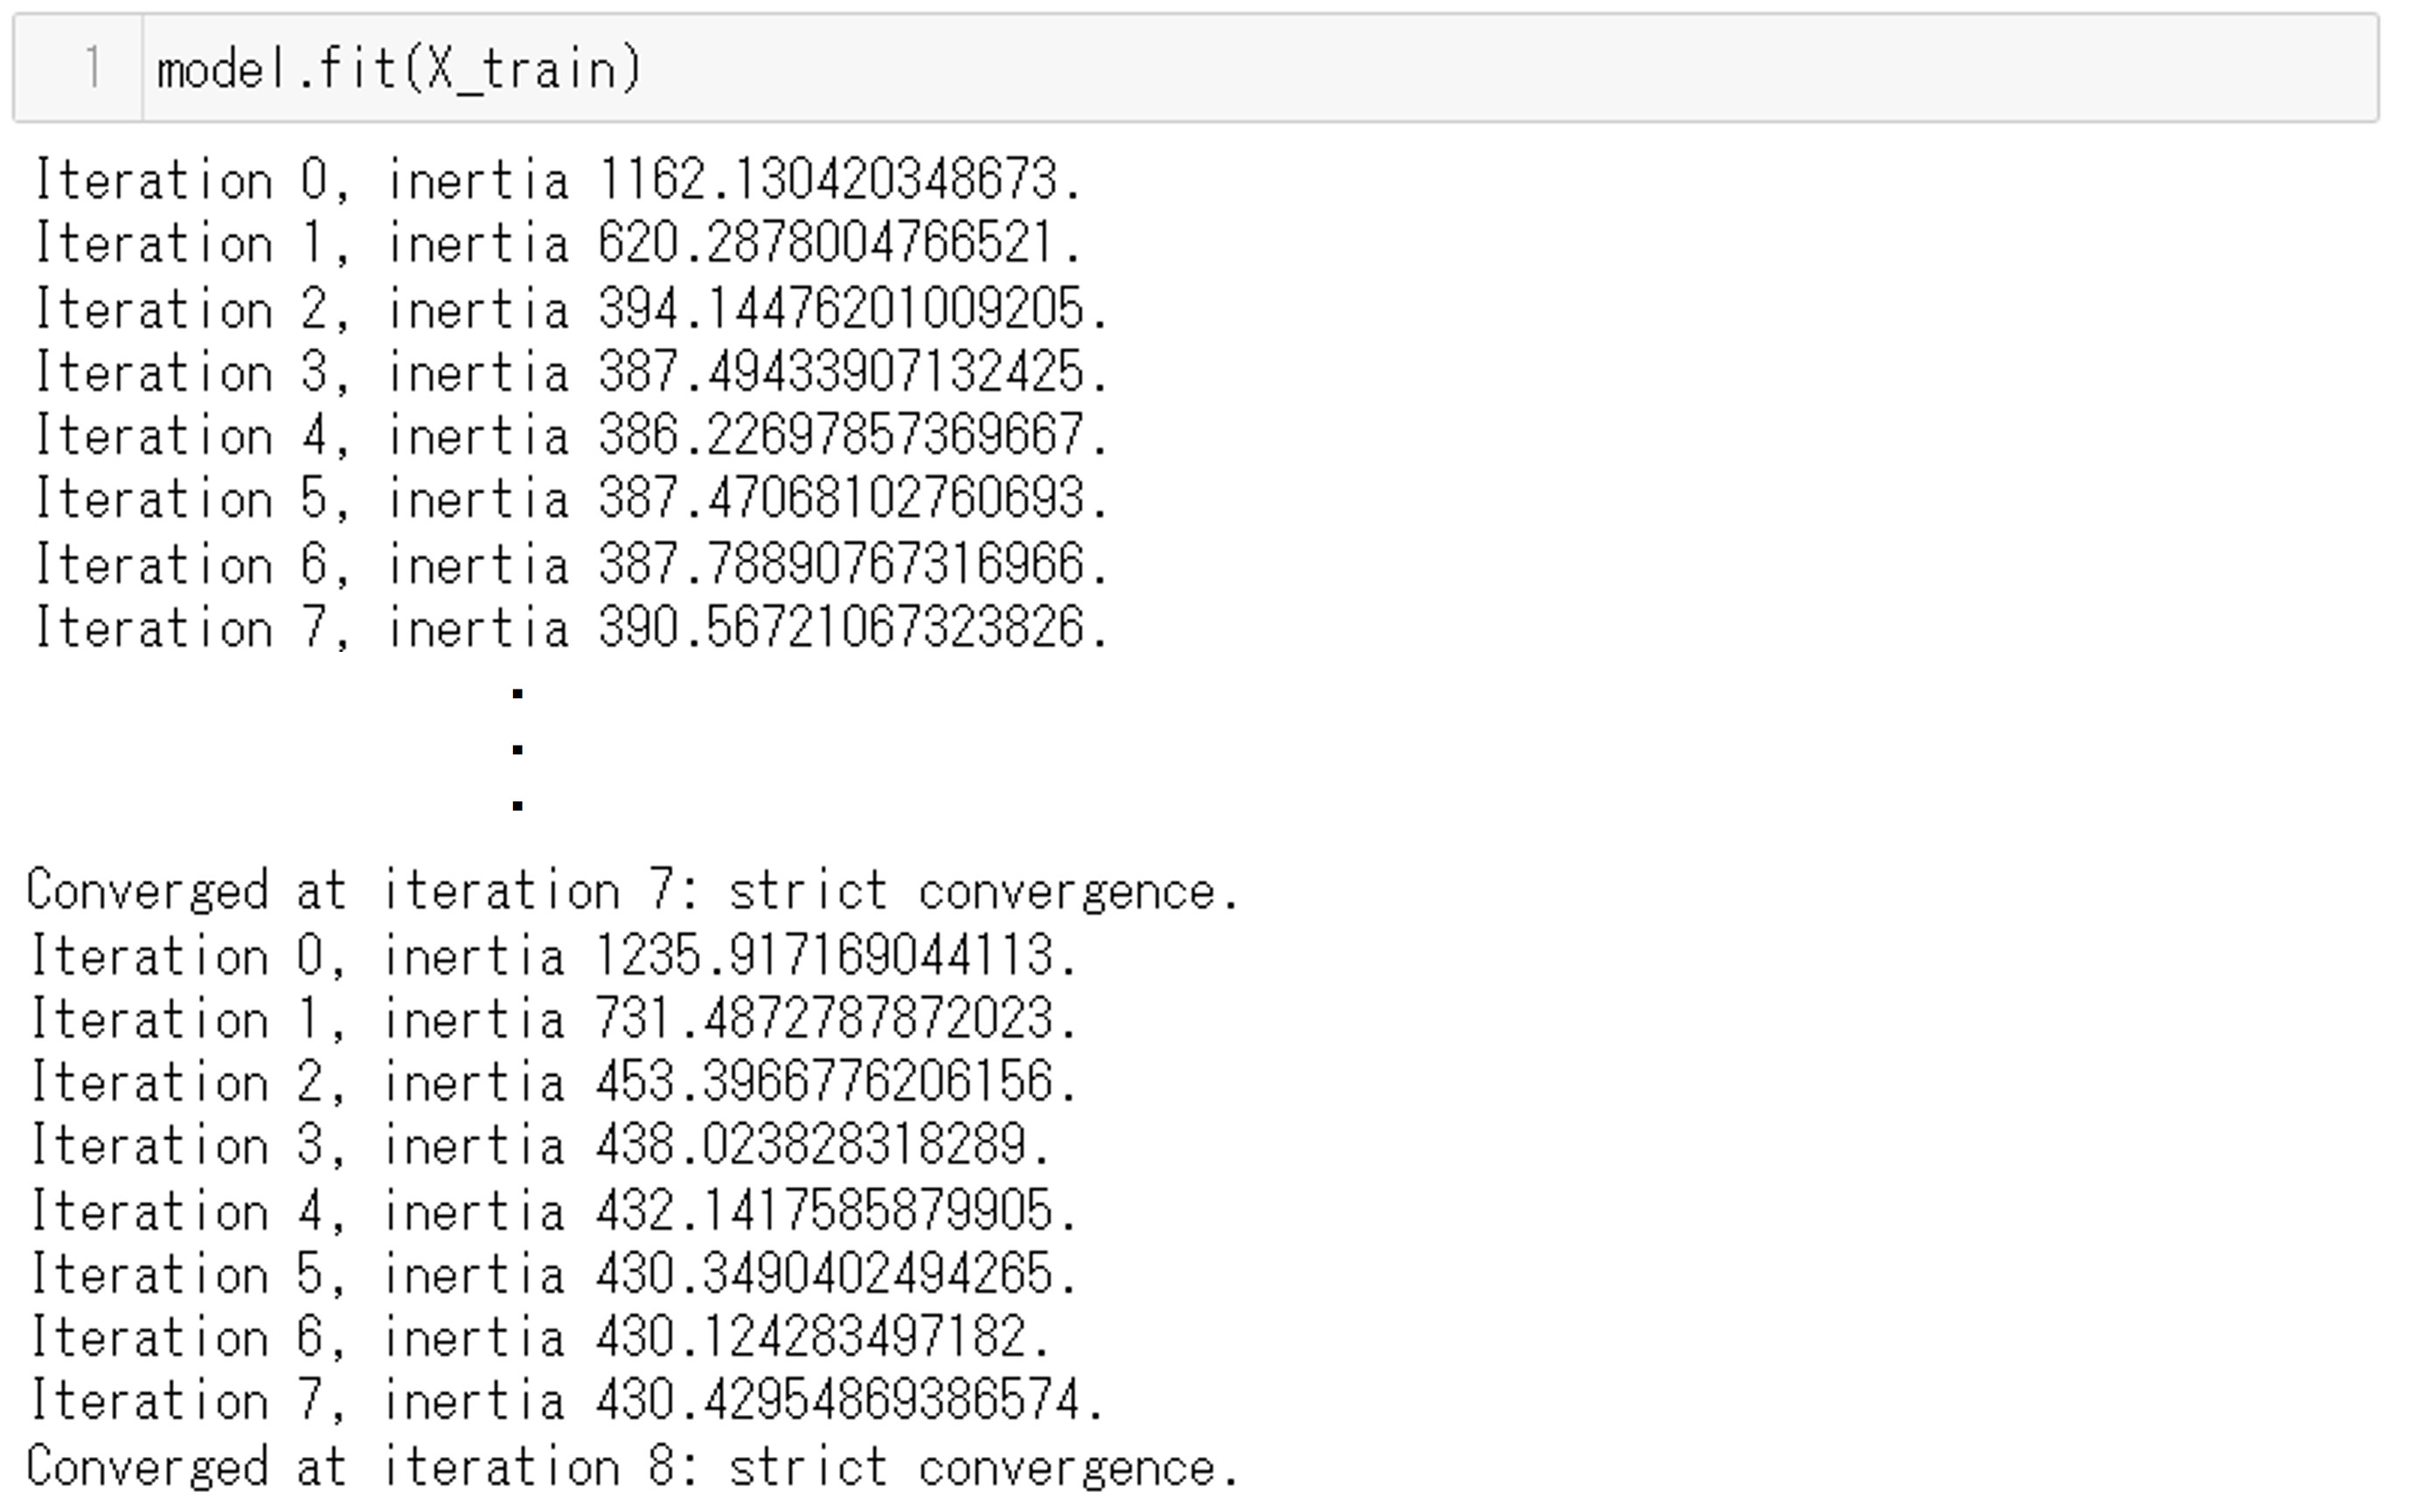
Task: Click the "Converged at iteration 7" message
Action: click(632, 891)
